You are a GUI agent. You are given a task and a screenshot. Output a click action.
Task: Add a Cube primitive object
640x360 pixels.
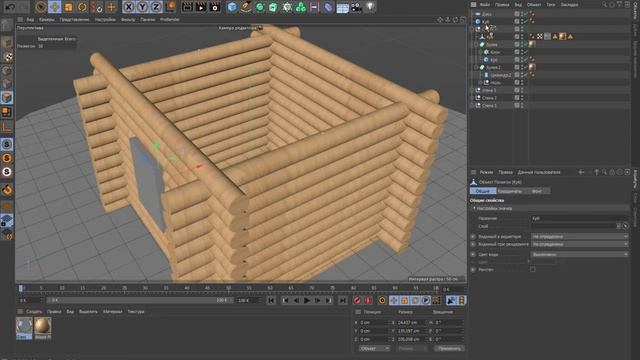coord(232,7)
